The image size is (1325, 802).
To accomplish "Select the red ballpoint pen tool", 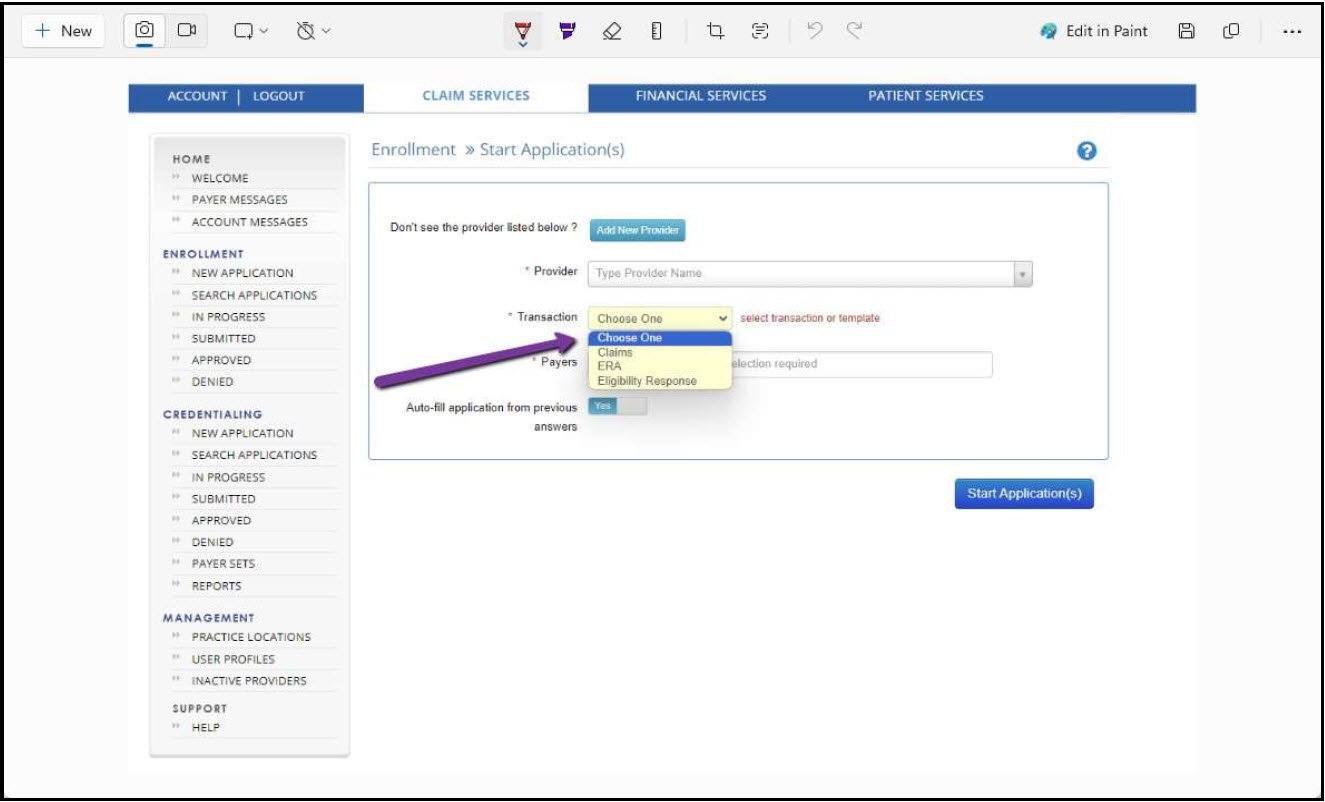I will (x=523, y=31).
